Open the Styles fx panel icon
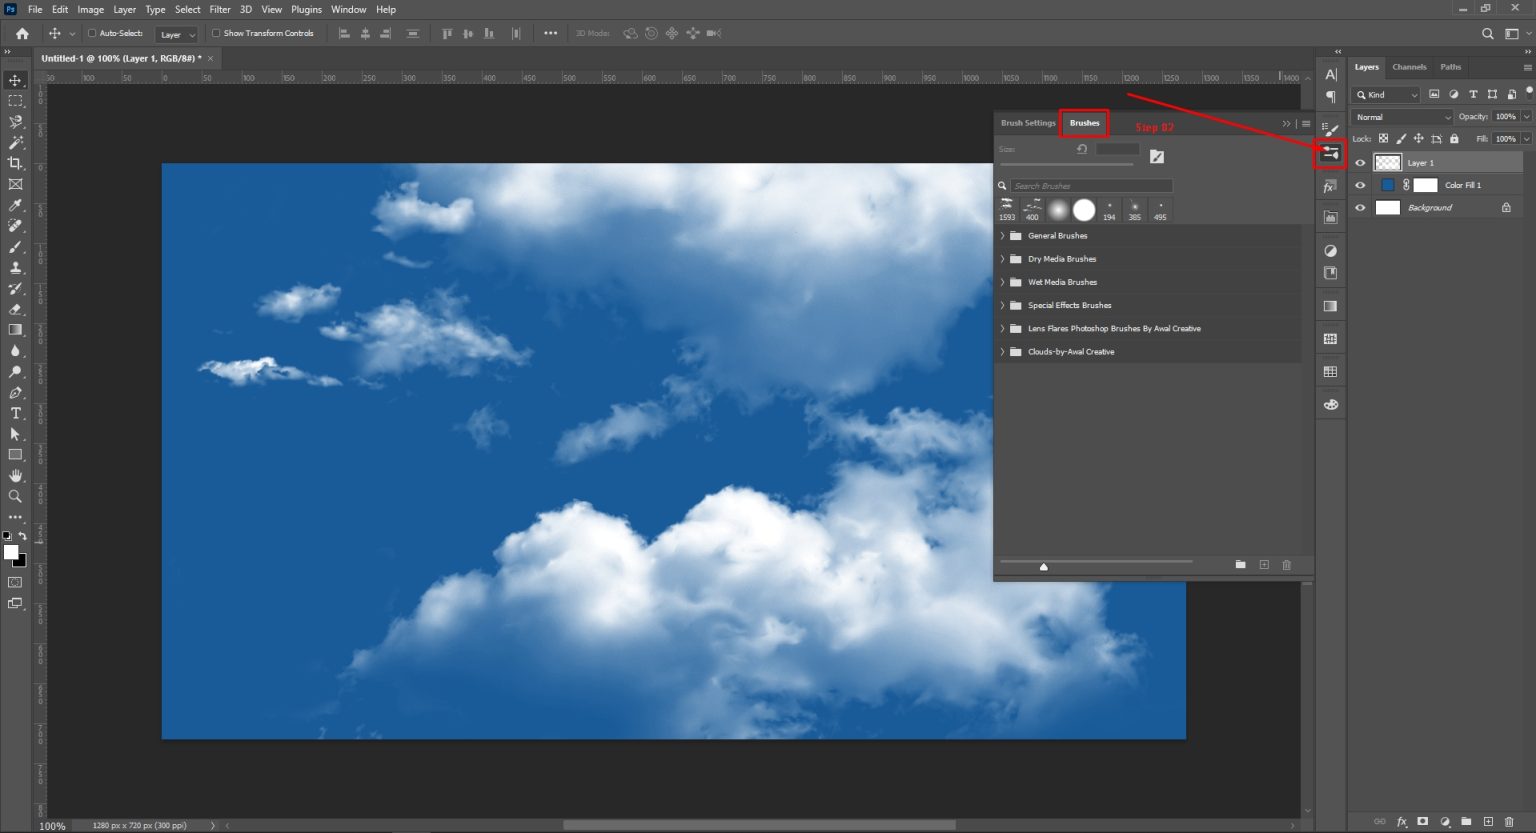This screenshot has width=1536, height=833. [x=1330, y=187]
